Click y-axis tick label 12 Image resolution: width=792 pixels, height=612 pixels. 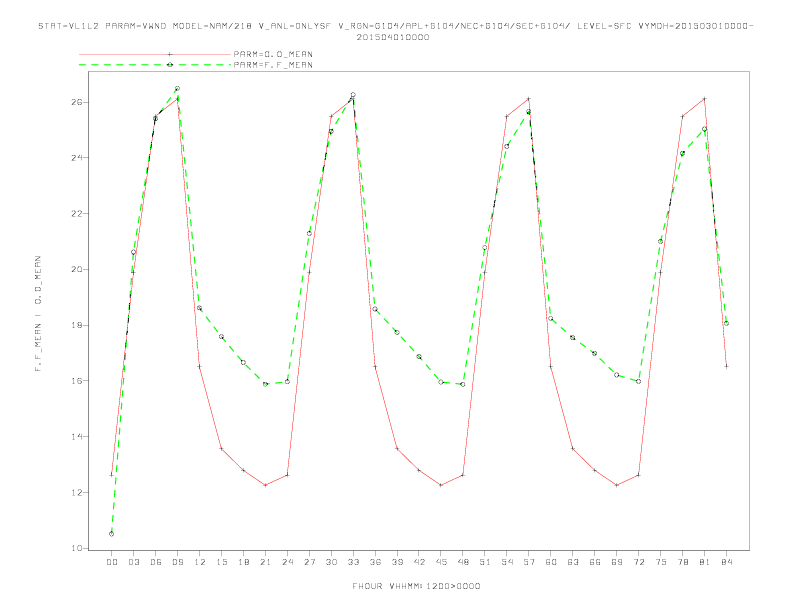77,492
